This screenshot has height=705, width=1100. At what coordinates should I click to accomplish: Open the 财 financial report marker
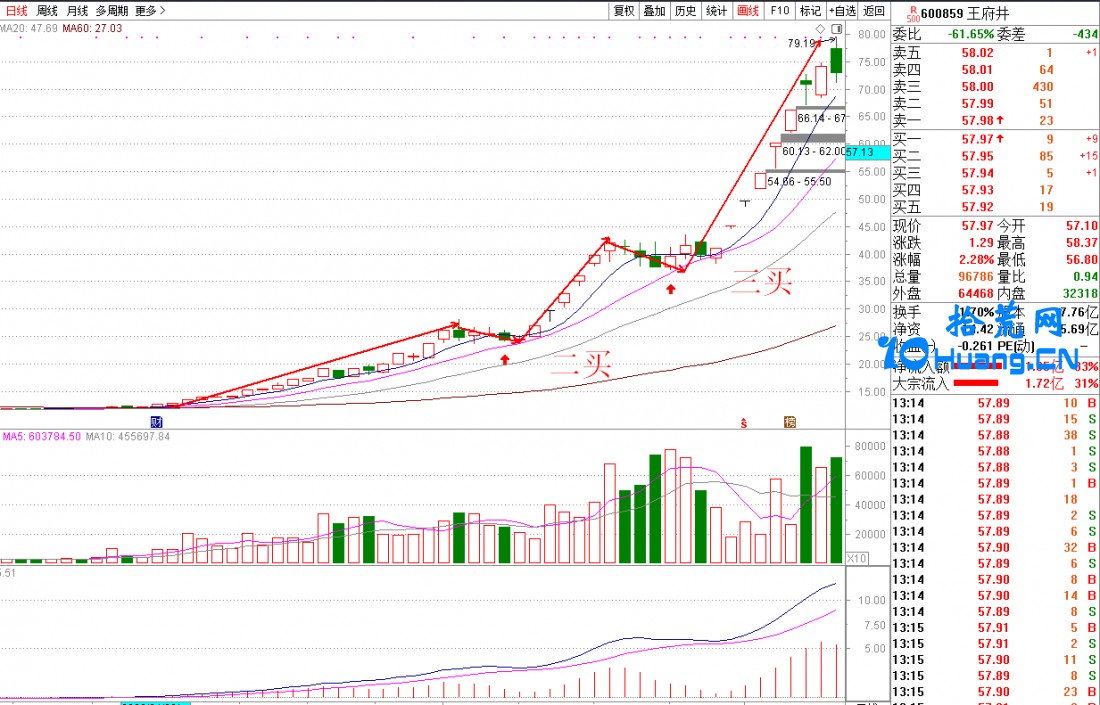(156, 422)
